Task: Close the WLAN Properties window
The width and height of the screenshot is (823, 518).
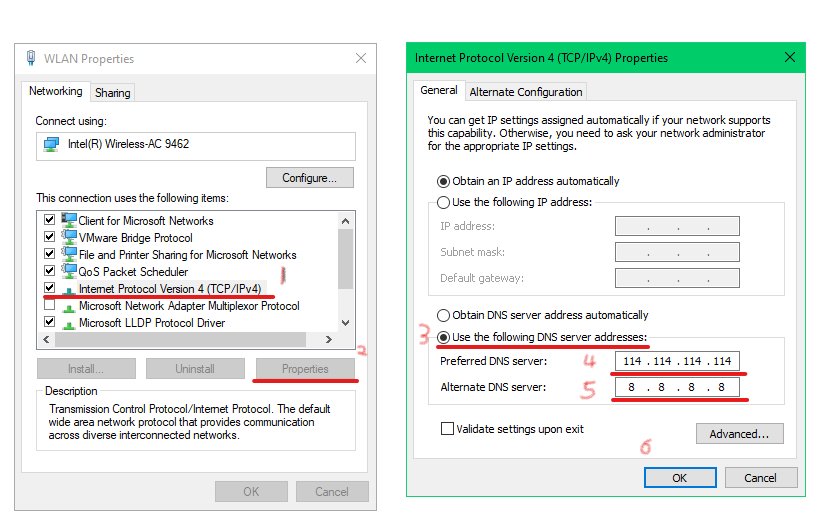Action: pyautogui.click(x=361, y=58)
